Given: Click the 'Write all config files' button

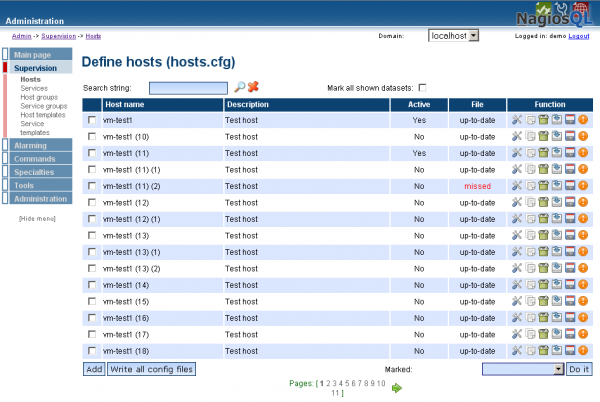Looking at the screenshot, I should 151,369.
